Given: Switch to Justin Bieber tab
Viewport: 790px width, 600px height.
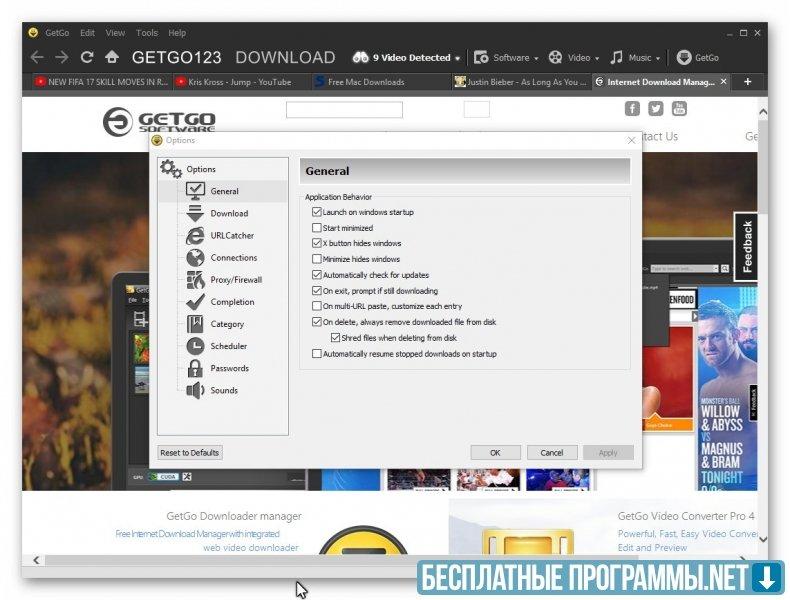Looking at the screenshot, I should [521, 82].
